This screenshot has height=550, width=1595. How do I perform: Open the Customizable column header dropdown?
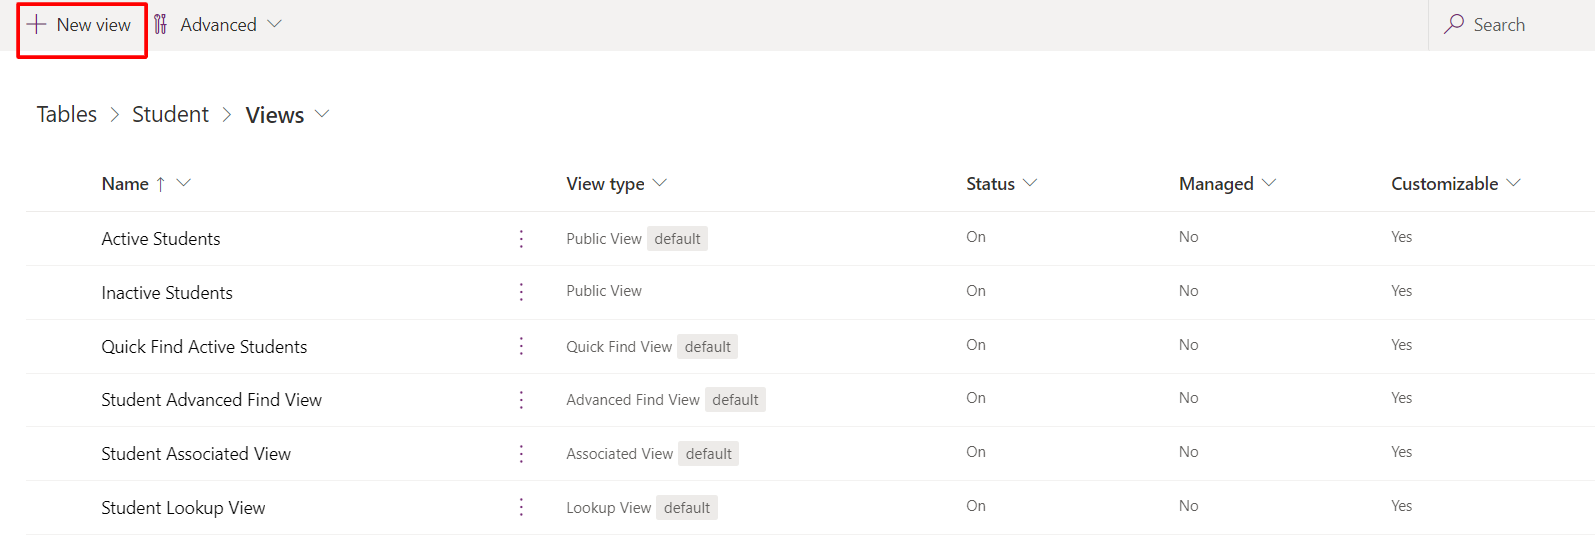[1513, 183]
